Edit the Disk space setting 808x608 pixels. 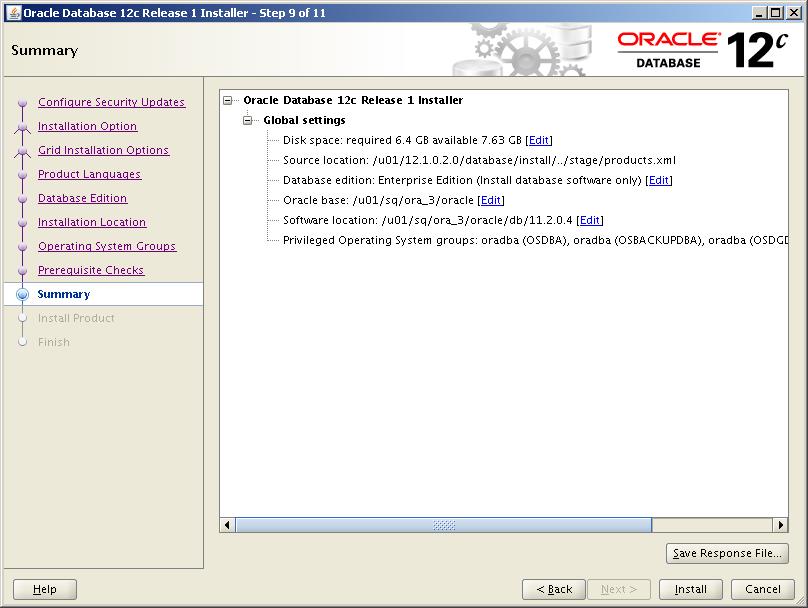pyautogui.click(x=538, y=140)
